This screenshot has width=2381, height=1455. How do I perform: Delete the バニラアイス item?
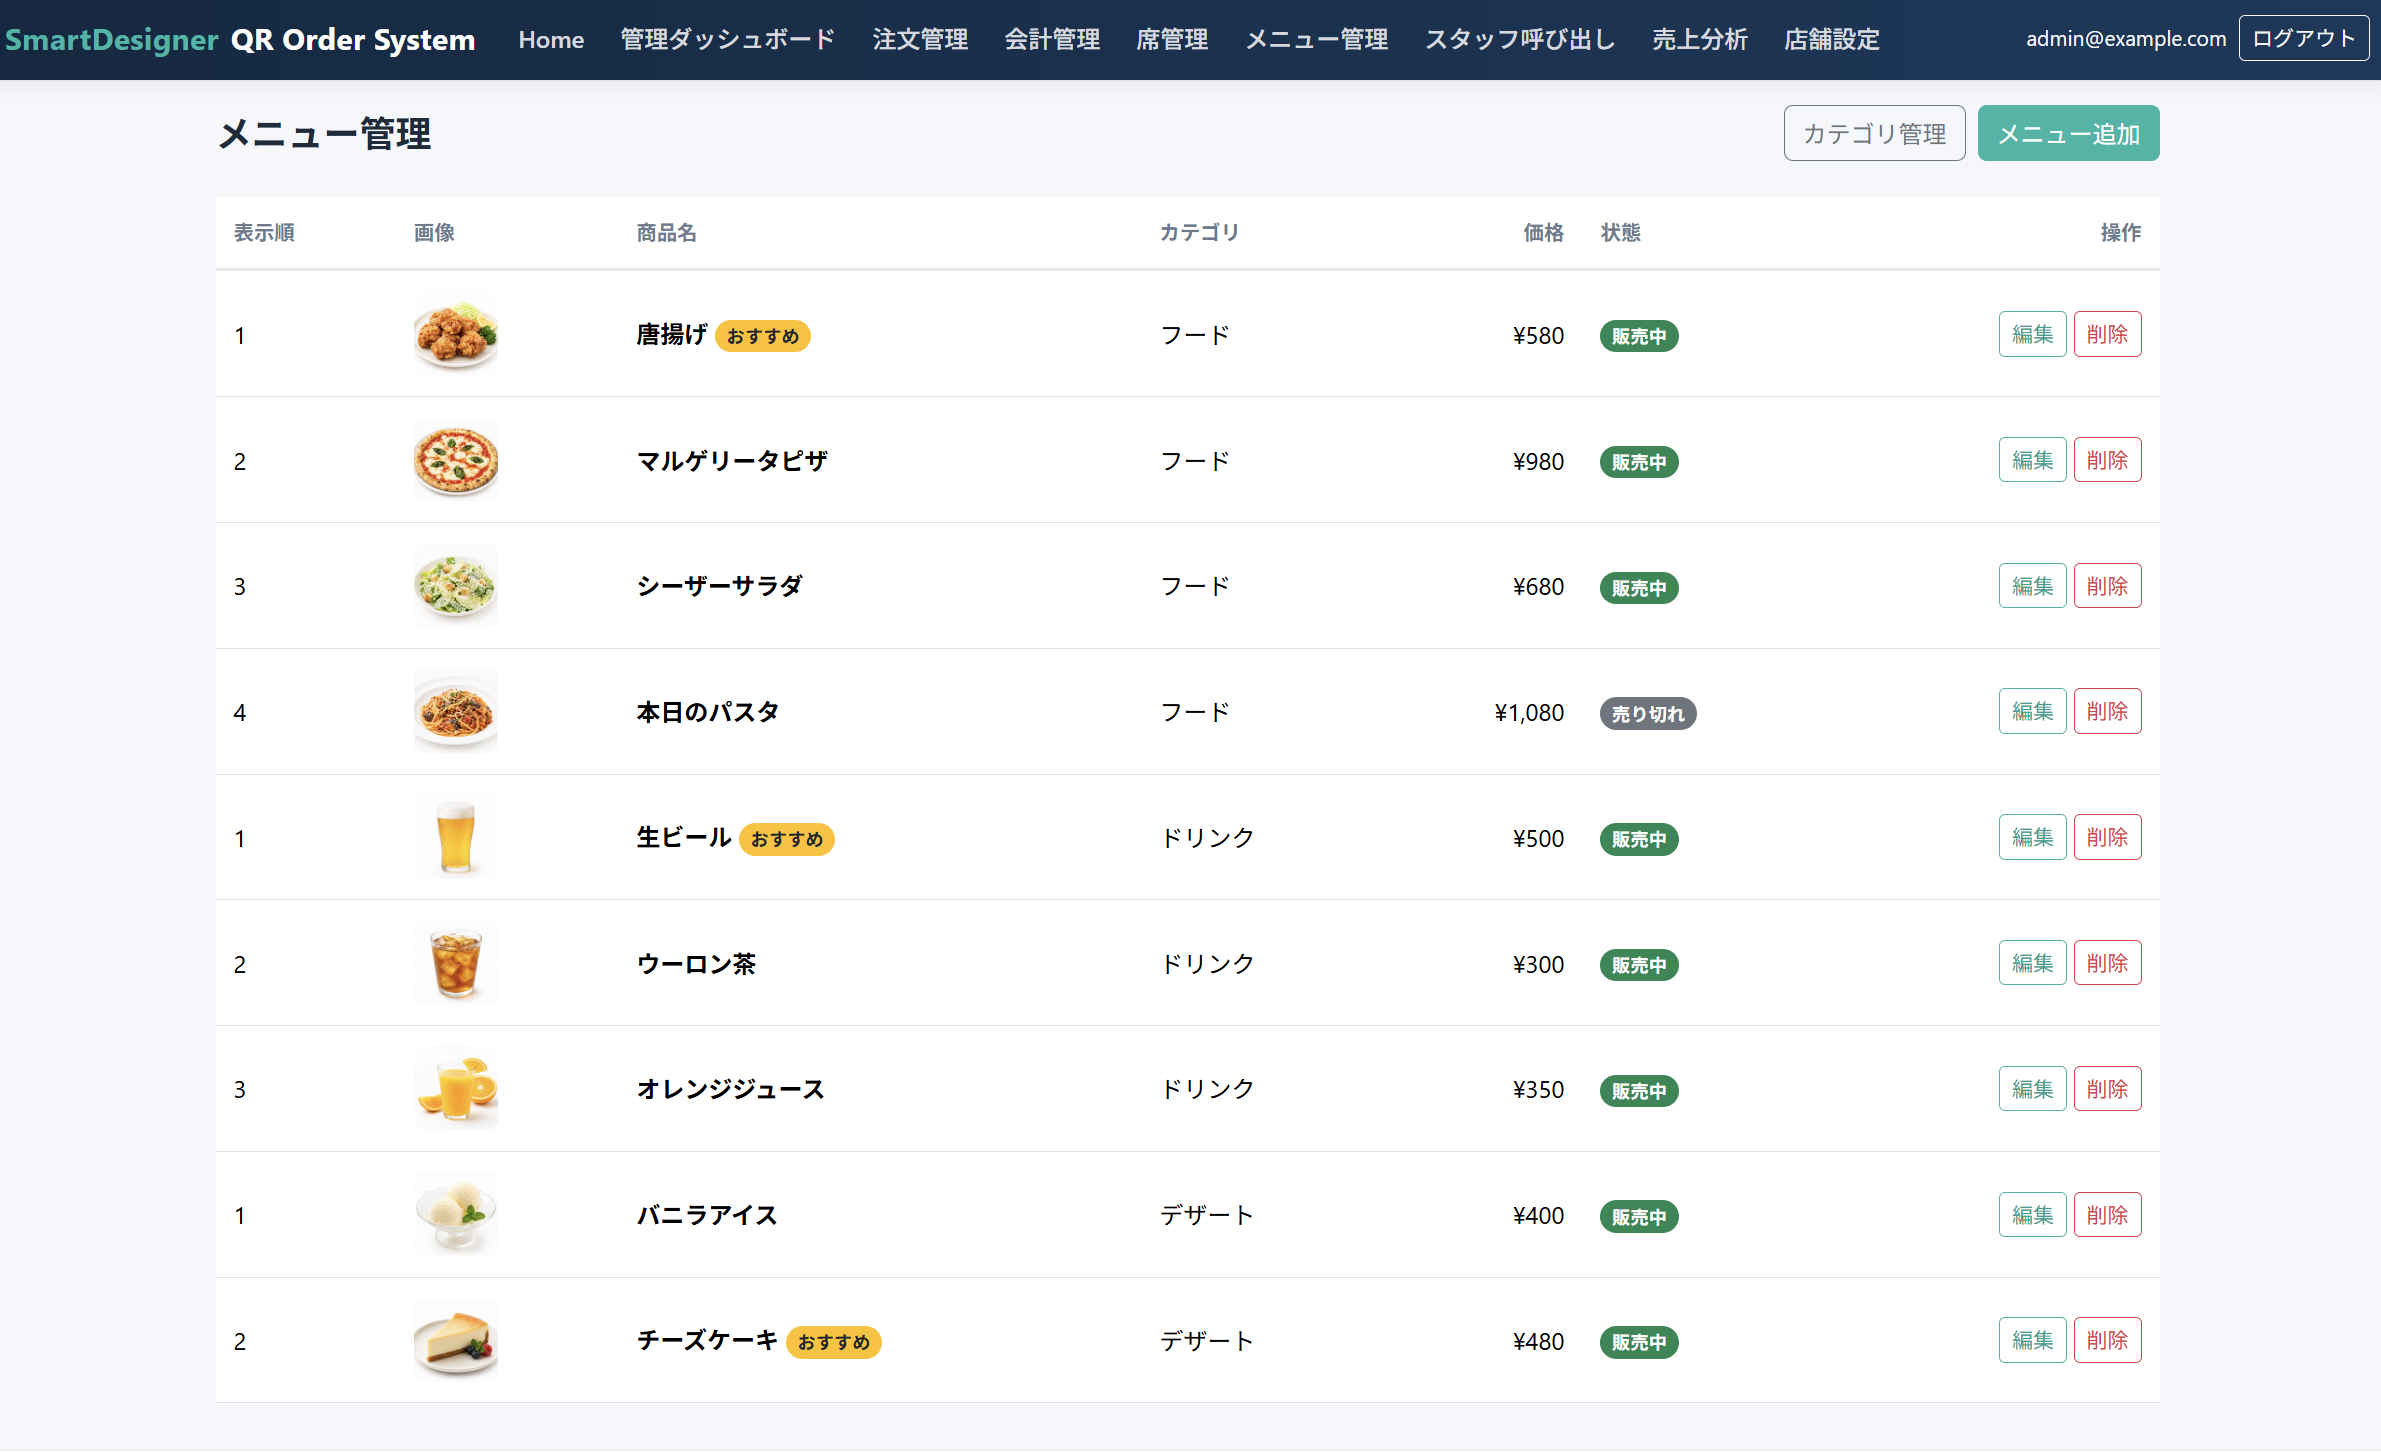click(2107, 1215)
